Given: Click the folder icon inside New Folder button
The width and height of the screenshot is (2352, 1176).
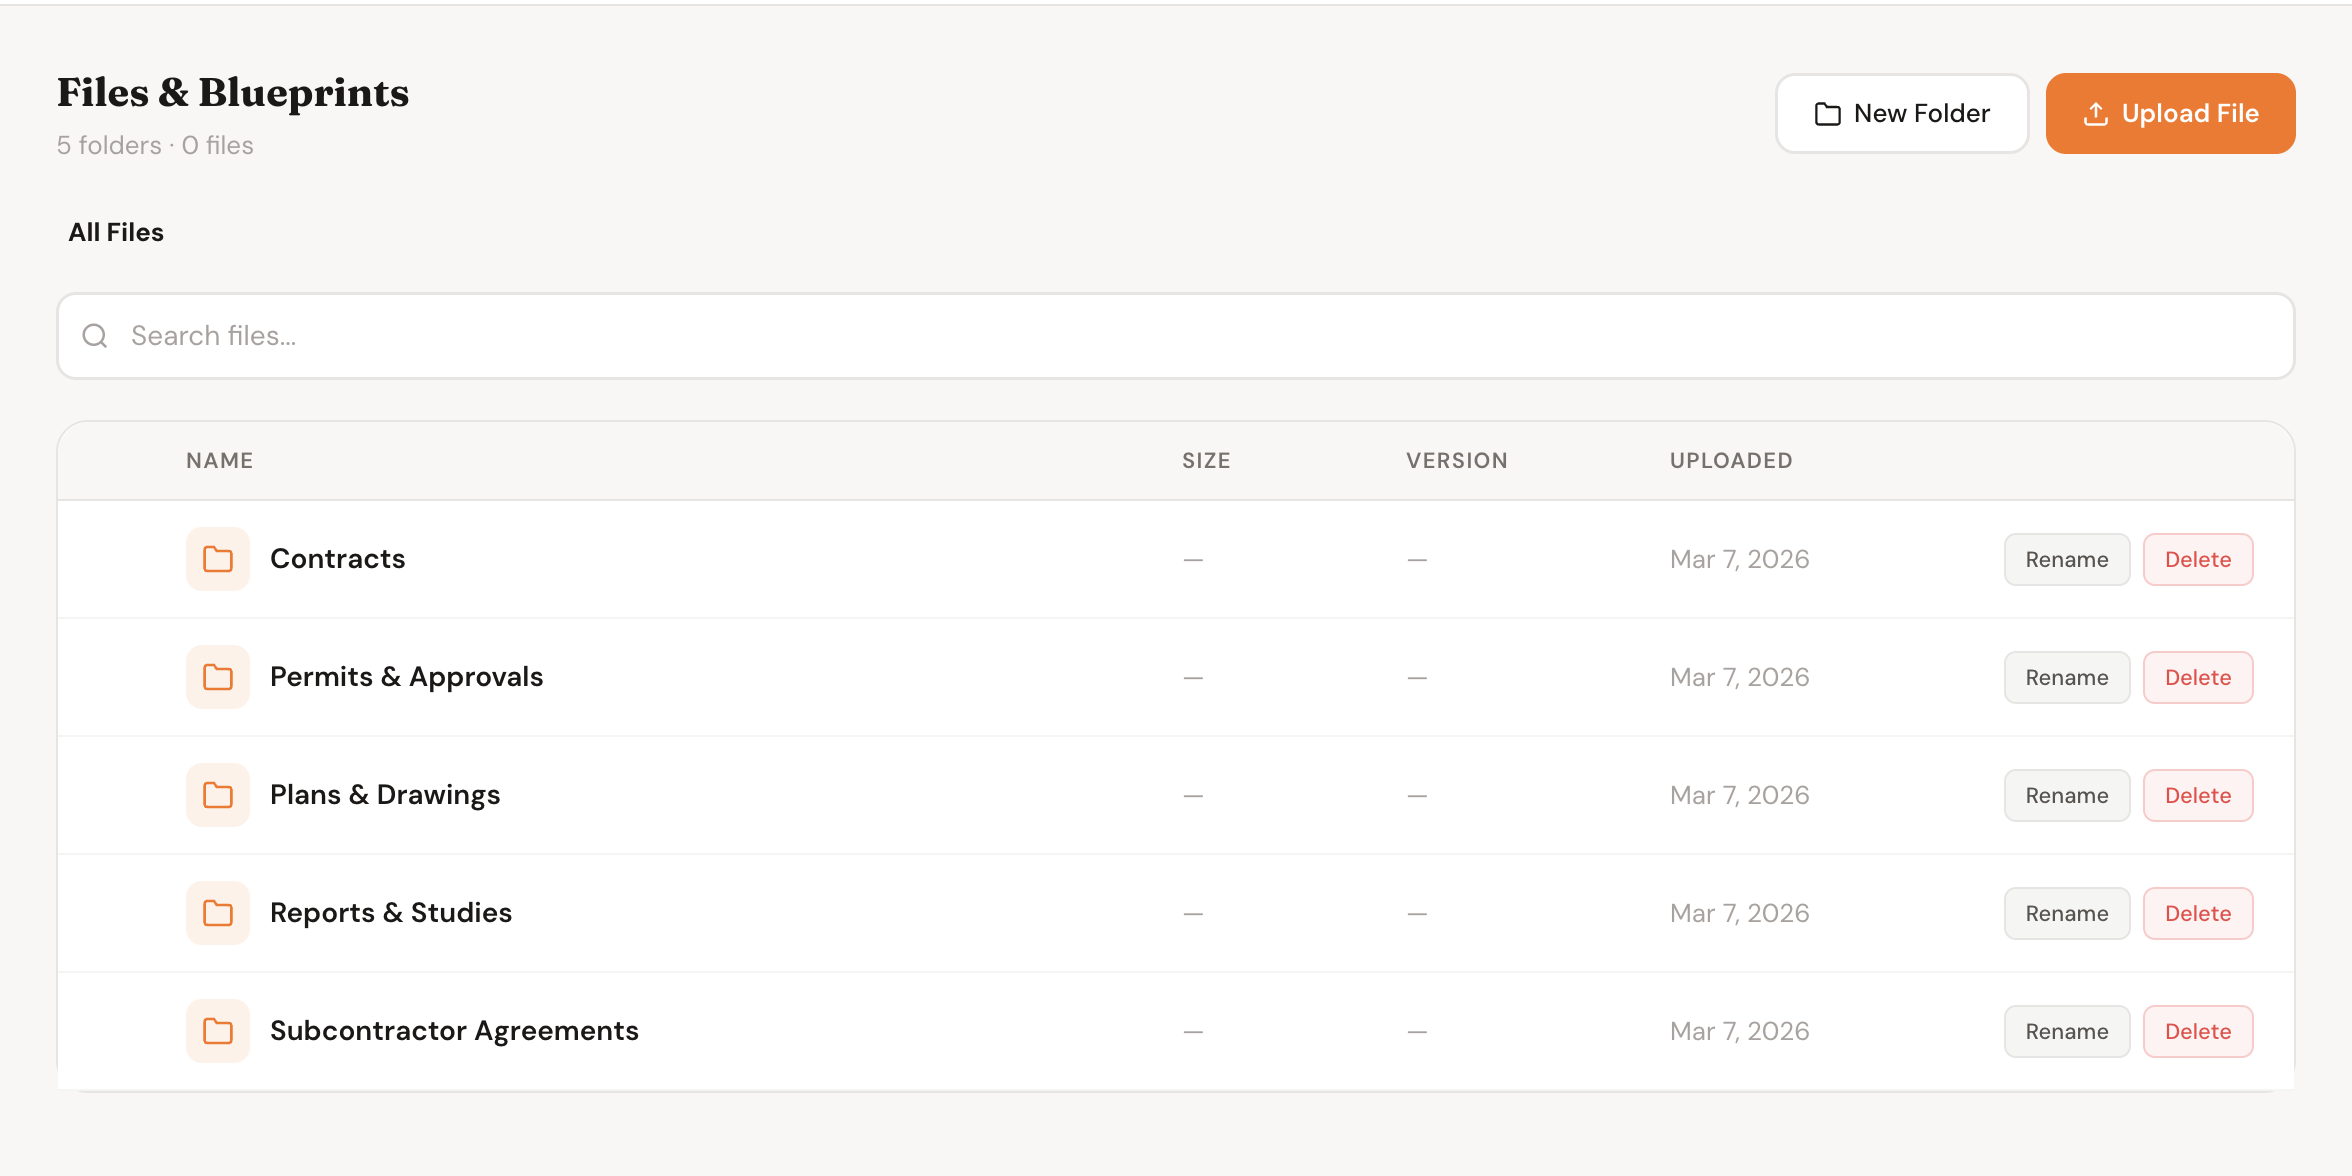Looking at the screenshot, I should [1827, 113].
